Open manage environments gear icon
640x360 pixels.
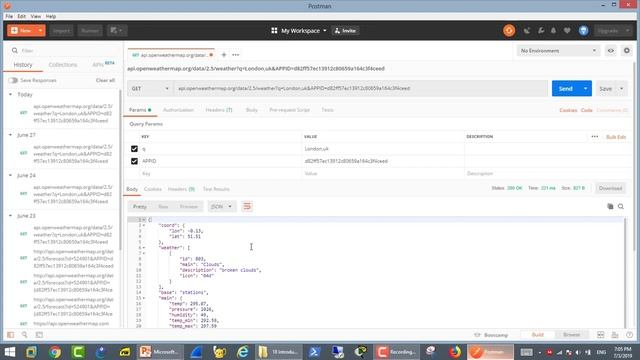627,51
